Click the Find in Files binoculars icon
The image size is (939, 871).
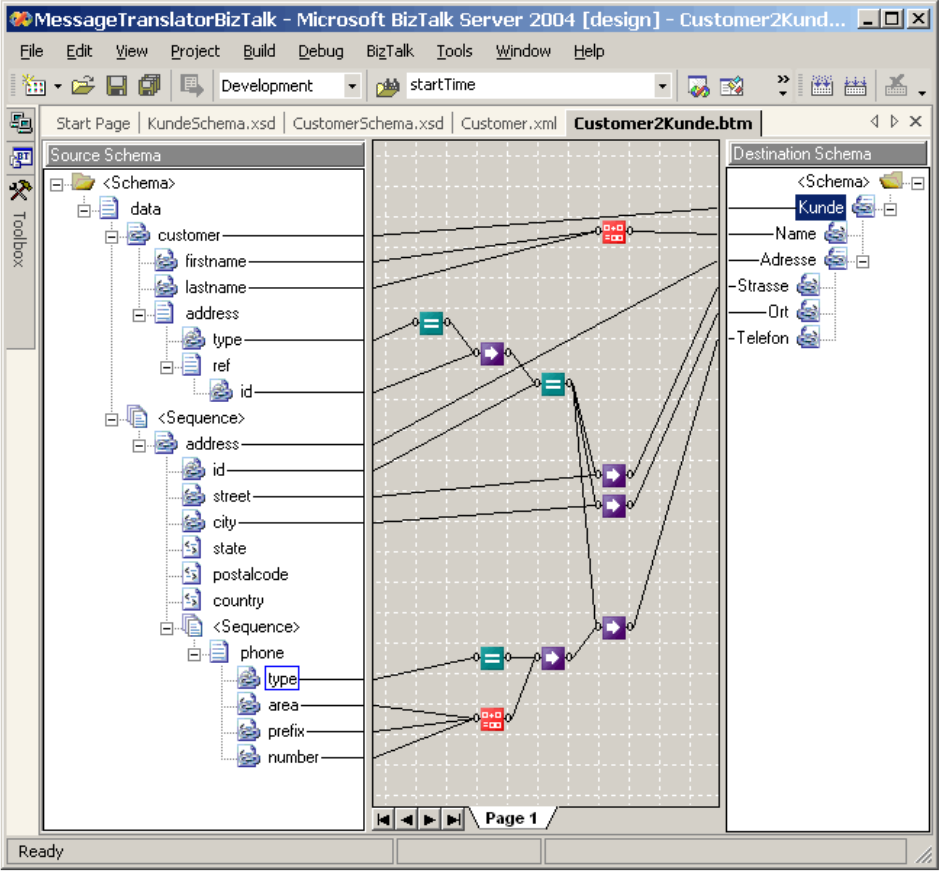pyautogui.click(x=387, y=87)
